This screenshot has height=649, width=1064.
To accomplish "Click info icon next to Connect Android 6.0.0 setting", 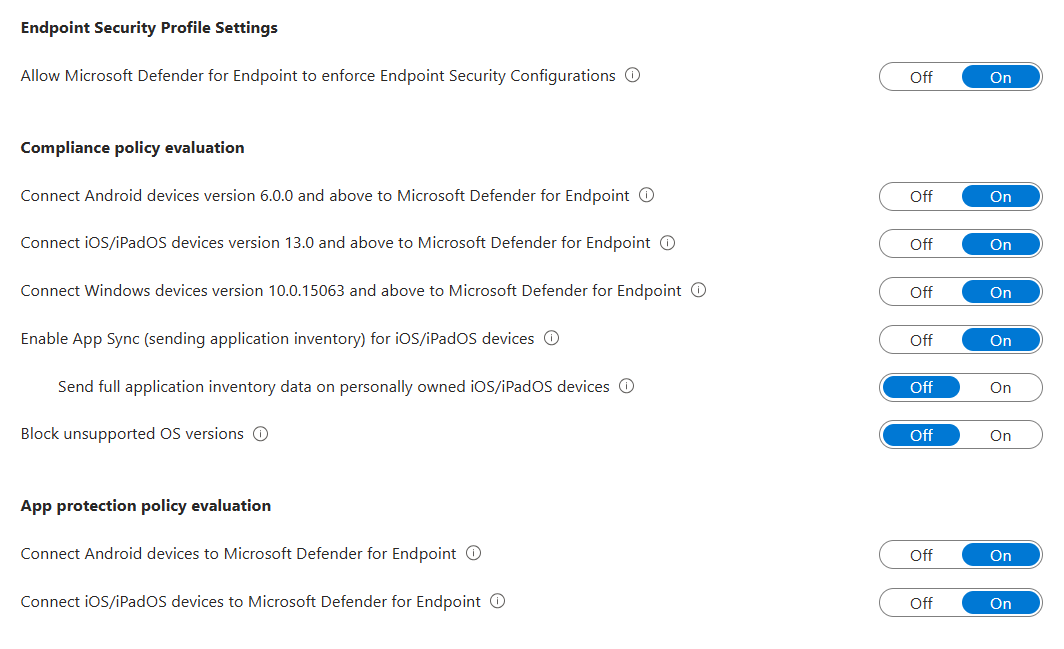I will (646, 195).
